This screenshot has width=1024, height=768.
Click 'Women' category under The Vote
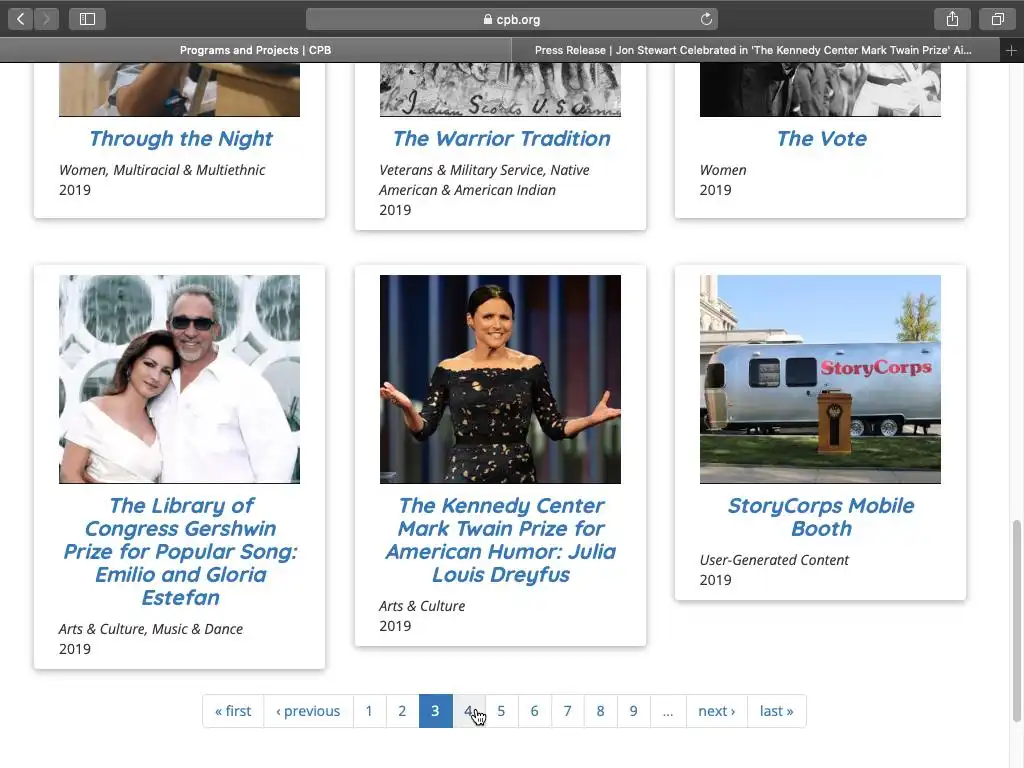coord(723,170)
